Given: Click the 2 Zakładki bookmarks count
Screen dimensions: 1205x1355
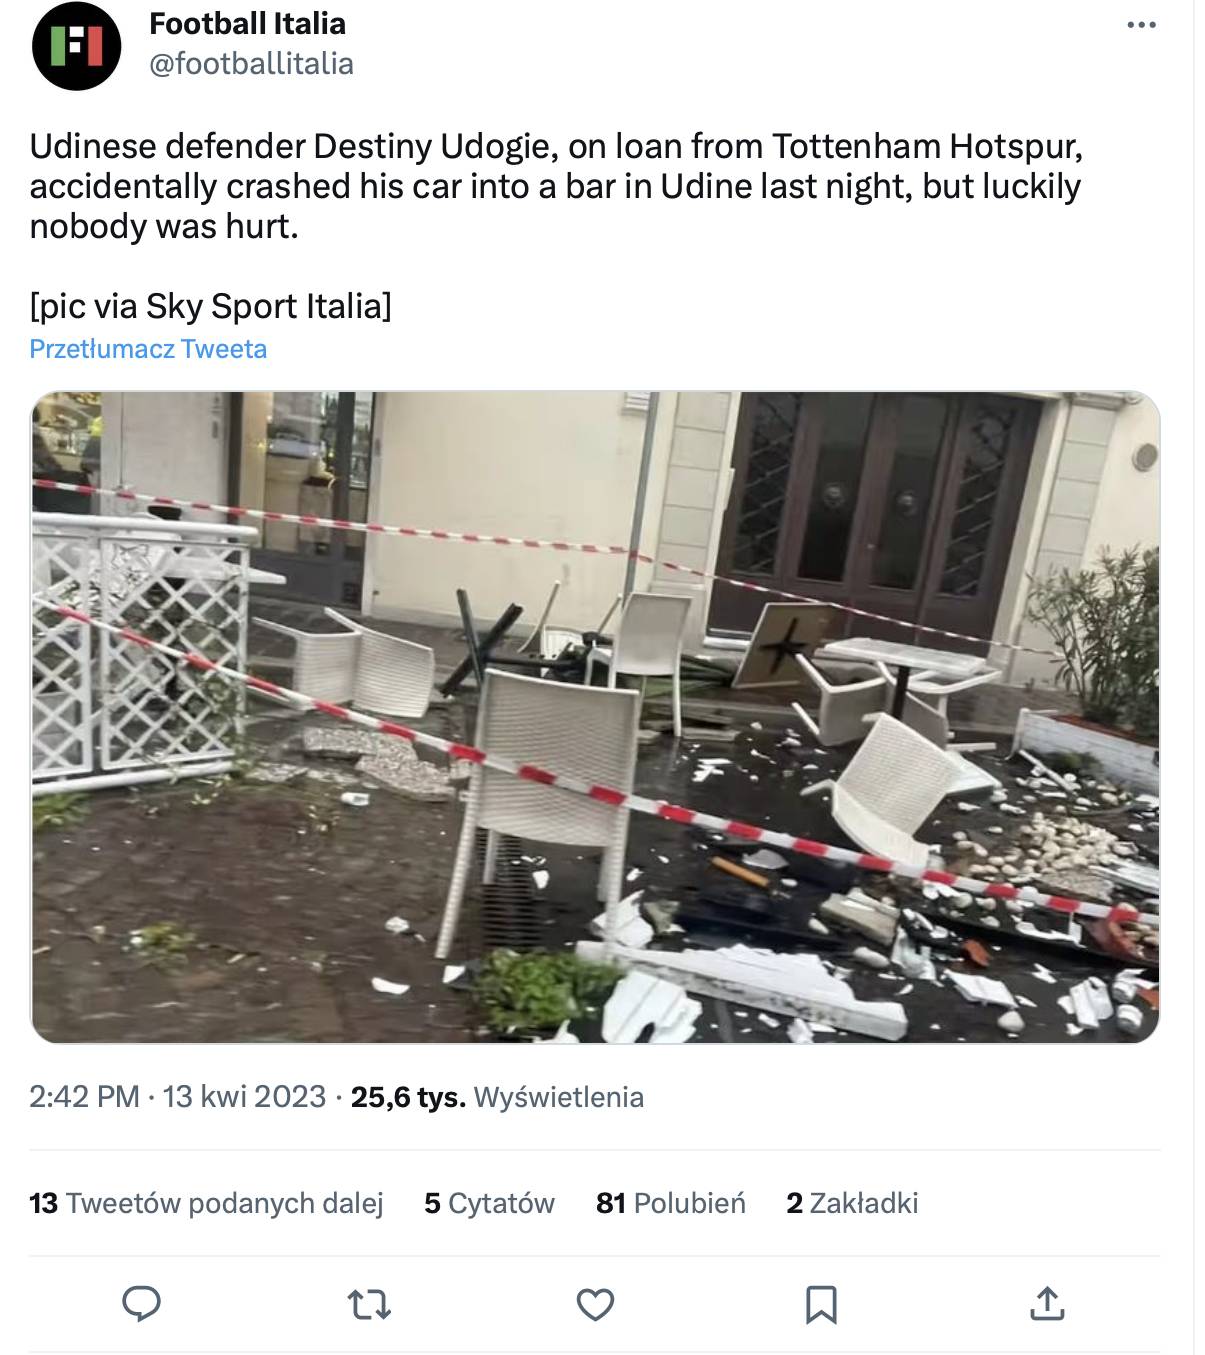Looking at the screenshot, I should (852, 1203).
